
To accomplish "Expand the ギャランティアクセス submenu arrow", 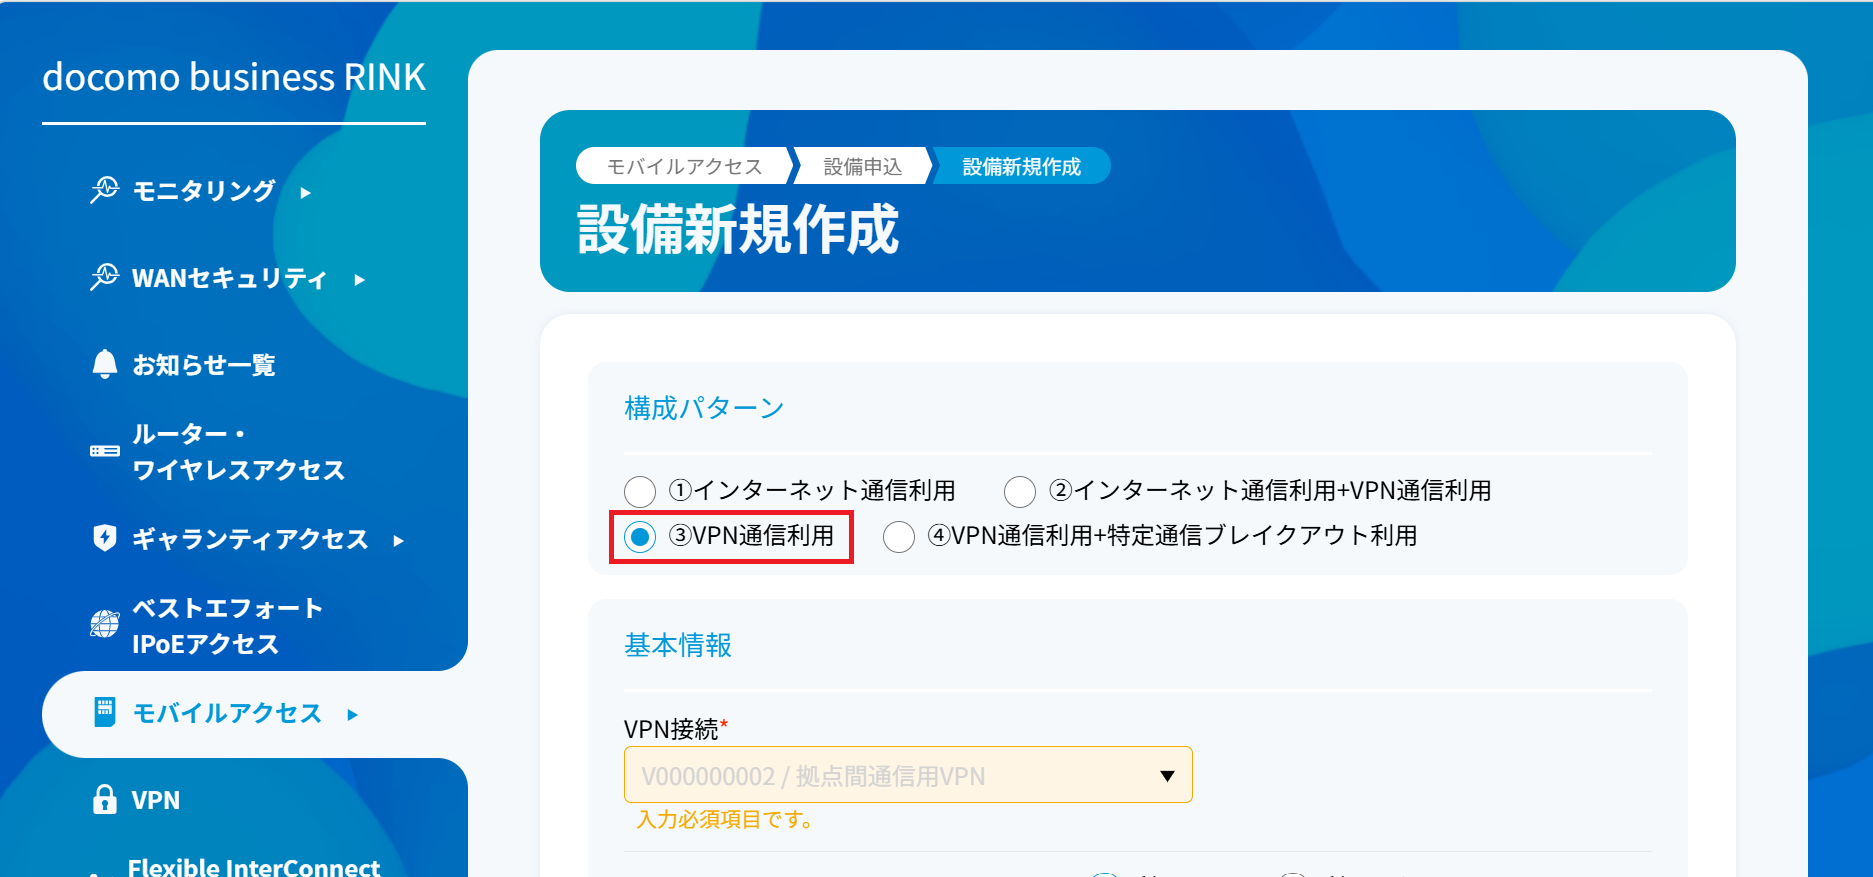I will (x=399, y=541).
